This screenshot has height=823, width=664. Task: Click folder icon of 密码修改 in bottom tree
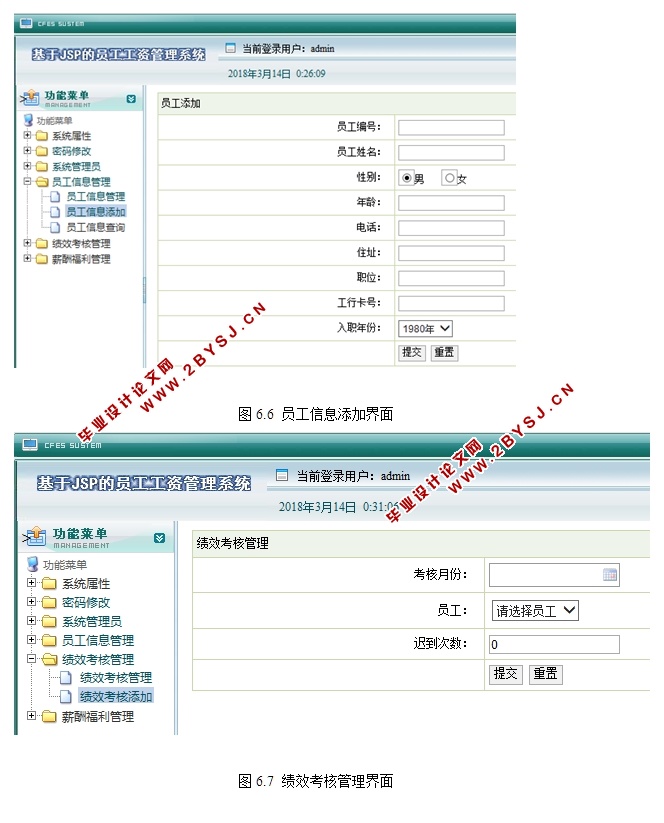(49, 603)
